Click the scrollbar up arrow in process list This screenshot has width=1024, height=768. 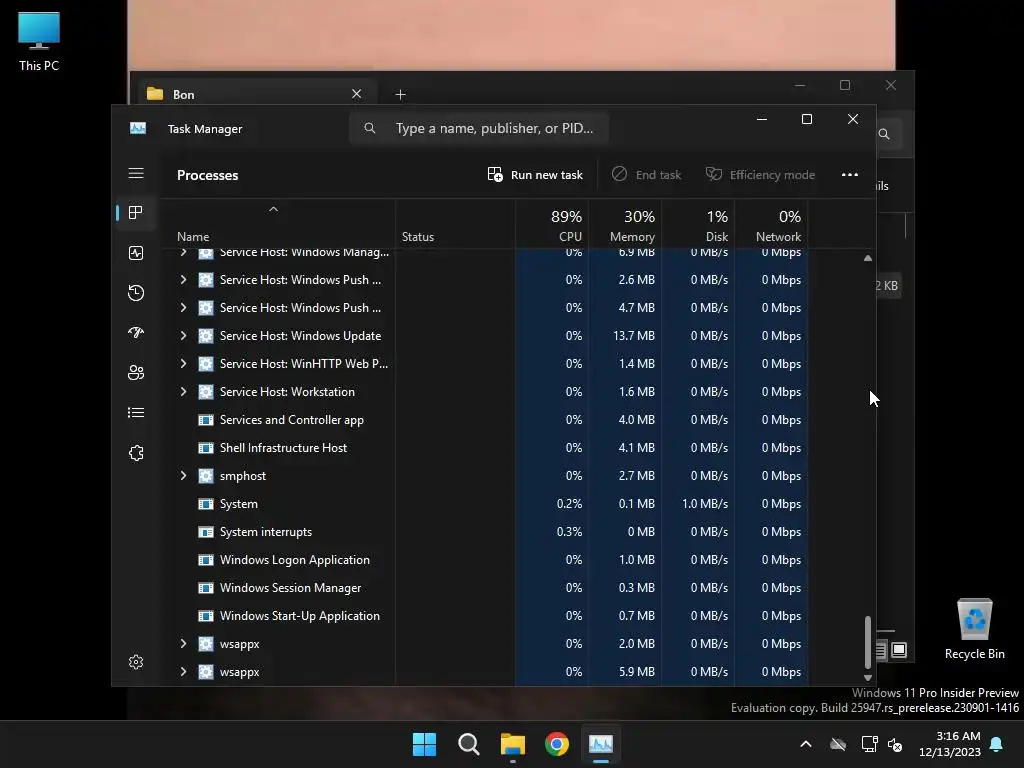click(868, 258)
